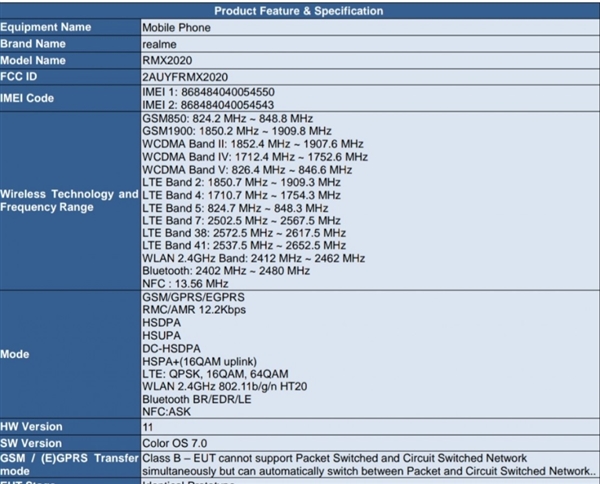Select the 'DC-HSDPA' mode line

[x=171, y=349]
